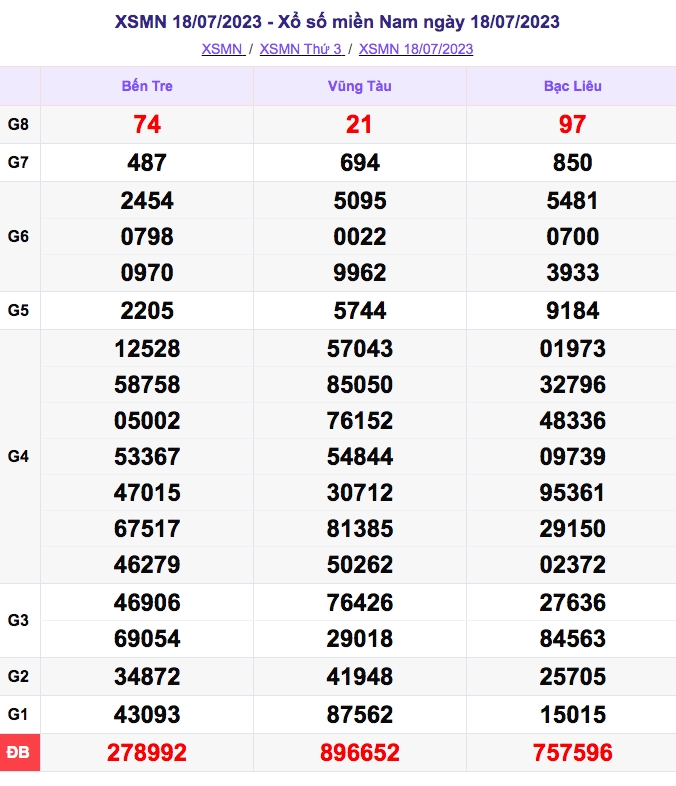Viewport: 676px width, 786px height.
Task: Click the G5 row label
Action: click(18, 311)
